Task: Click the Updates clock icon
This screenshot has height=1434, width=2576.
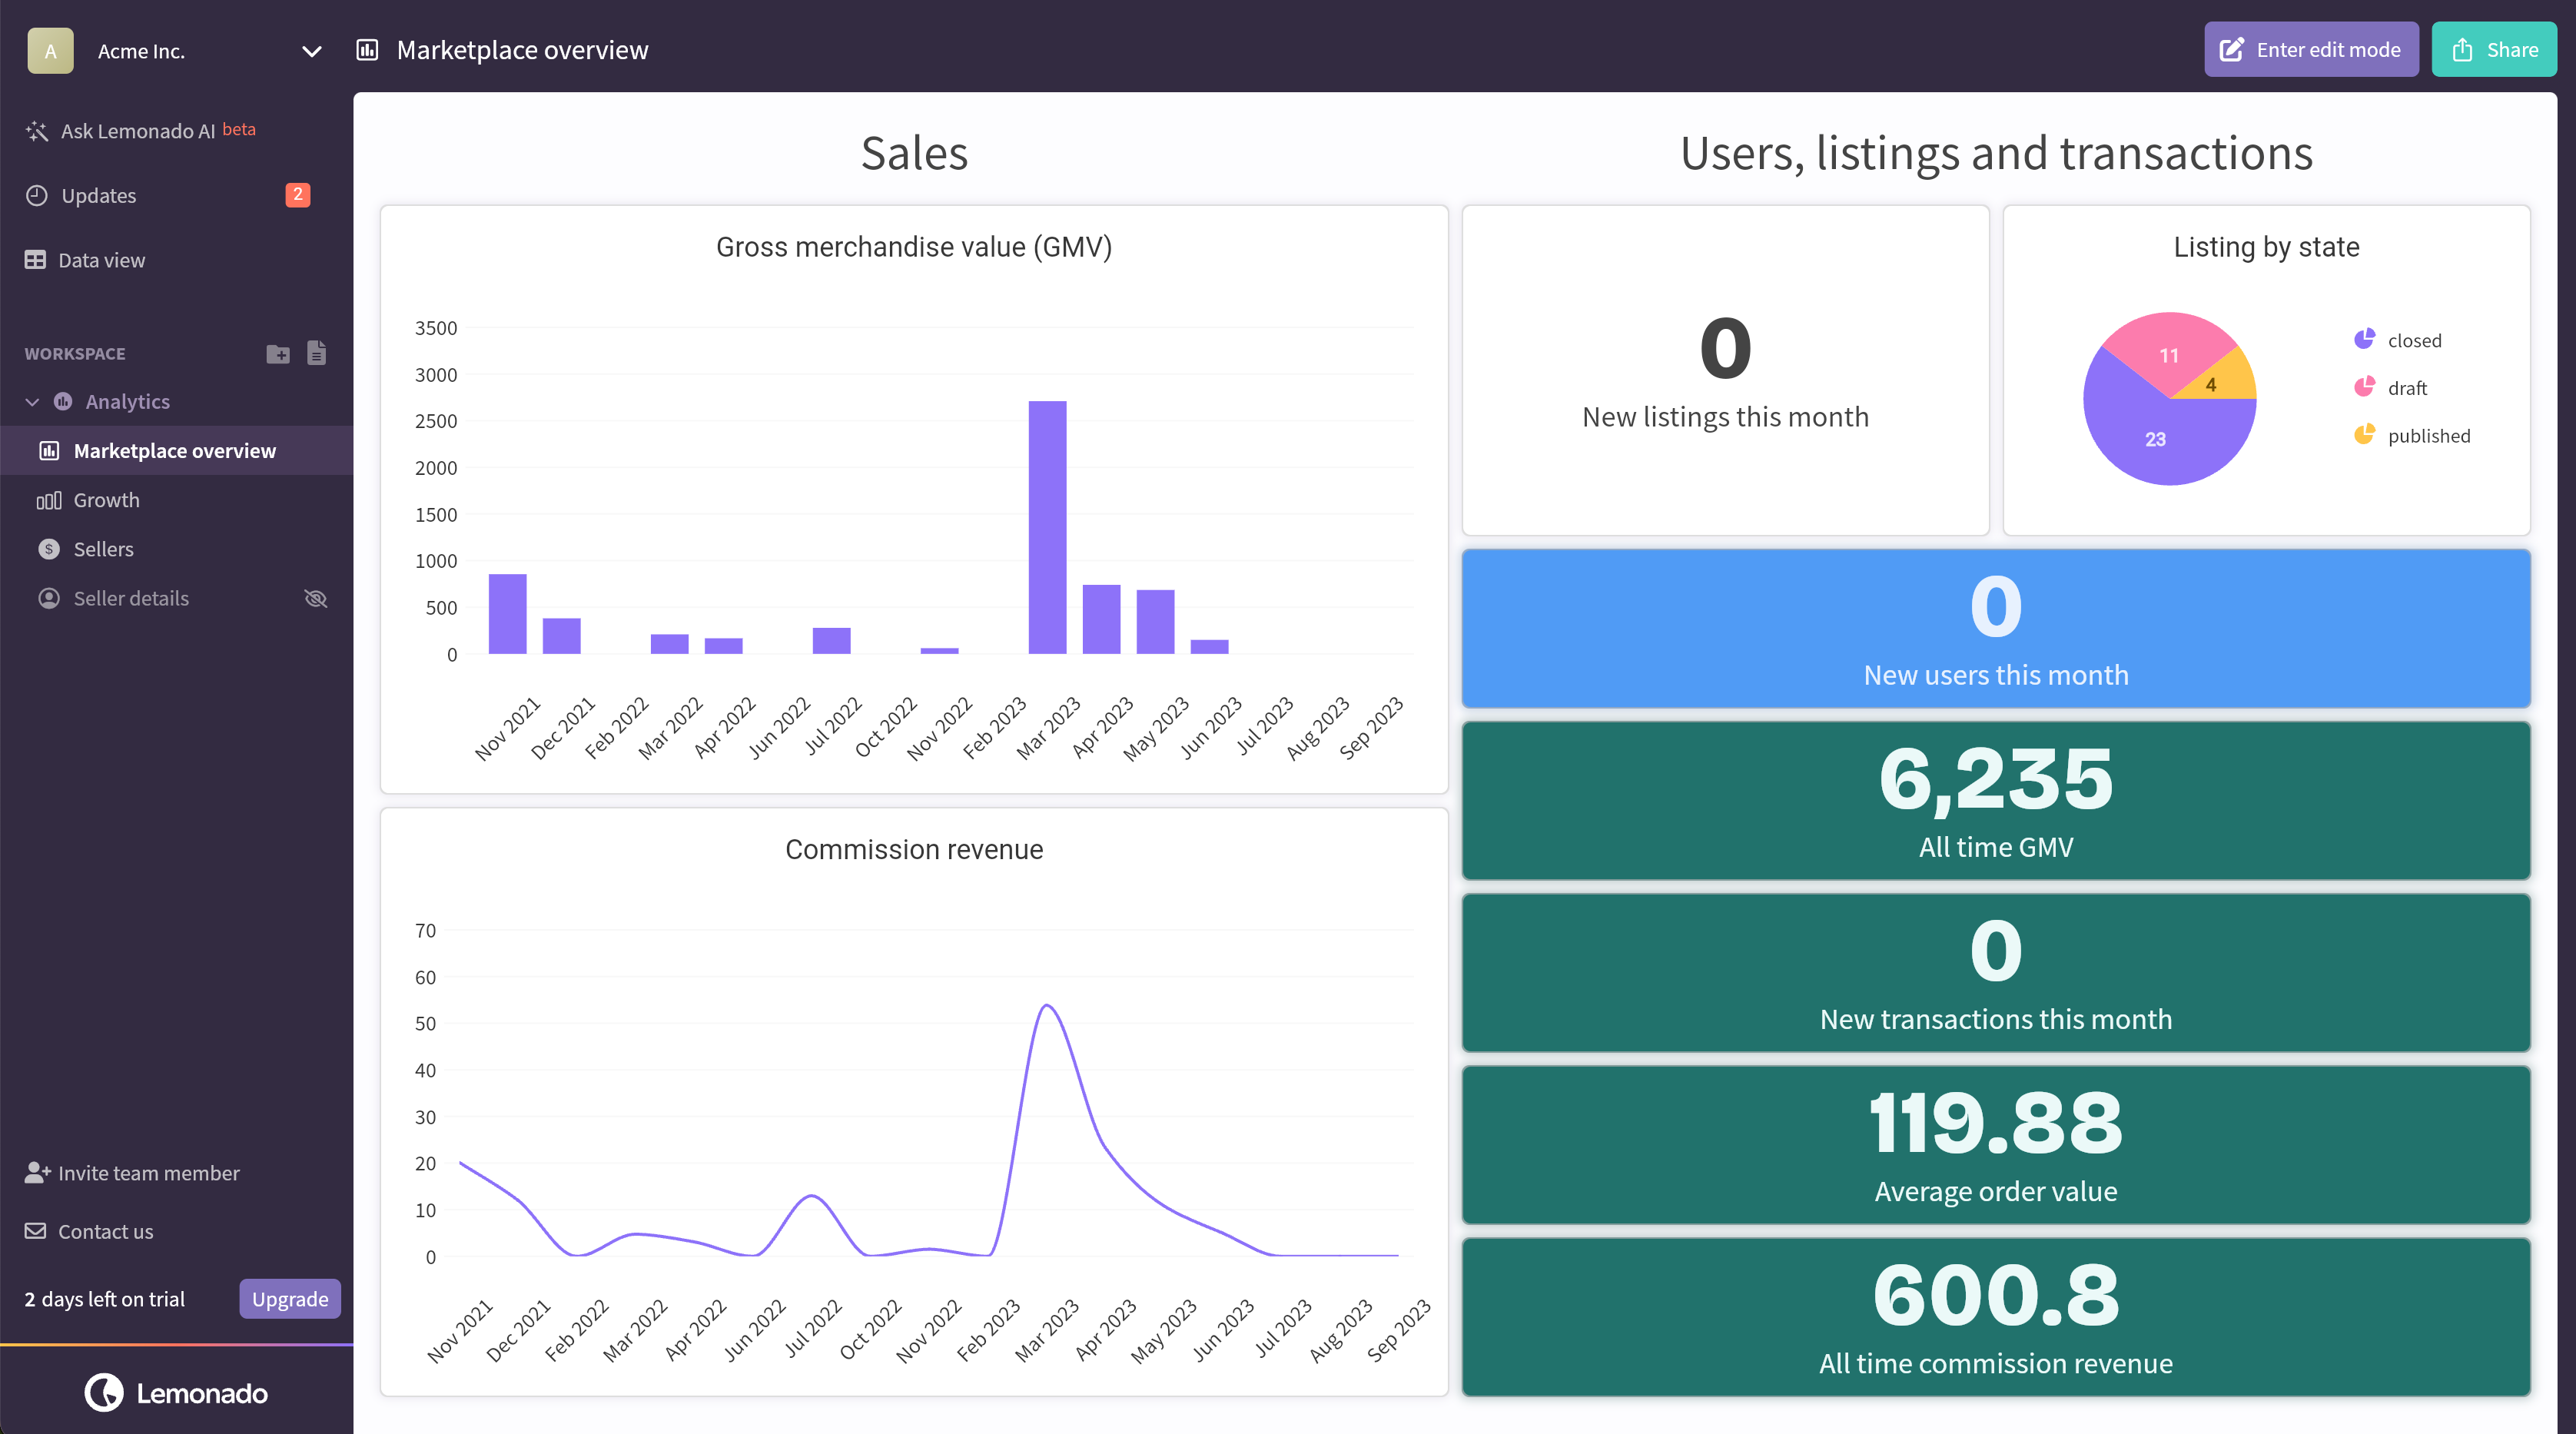Action: pos(37,195)
